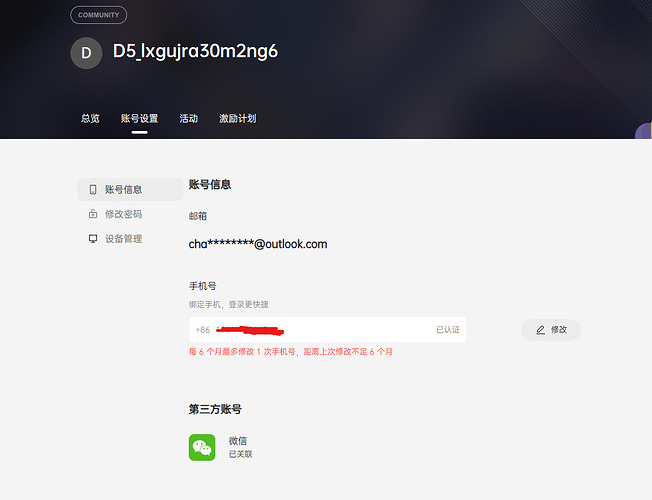This screenshot has height=500, width=652.
Task: Click the username D5_lxgujra30m2ng6
Action: pos(195,51)
